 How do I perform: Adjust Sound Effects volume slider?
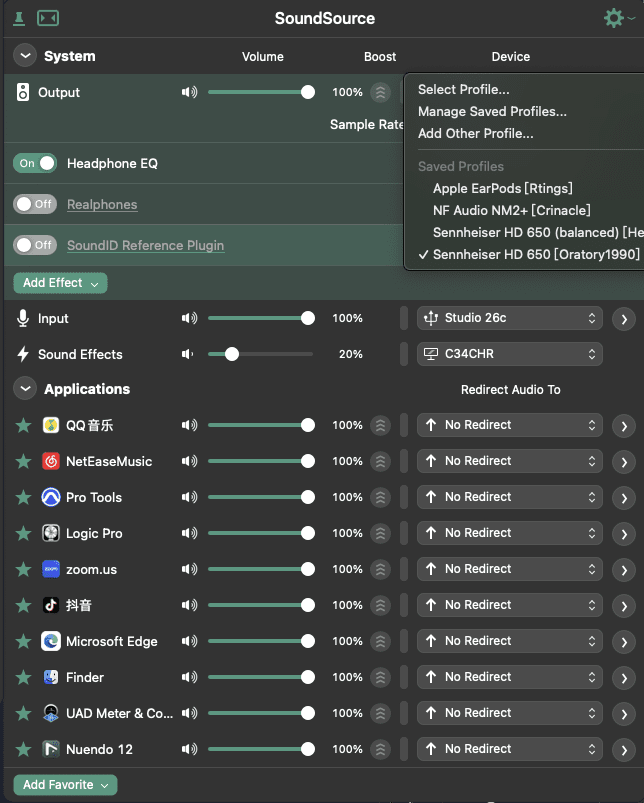click(261, 354)
